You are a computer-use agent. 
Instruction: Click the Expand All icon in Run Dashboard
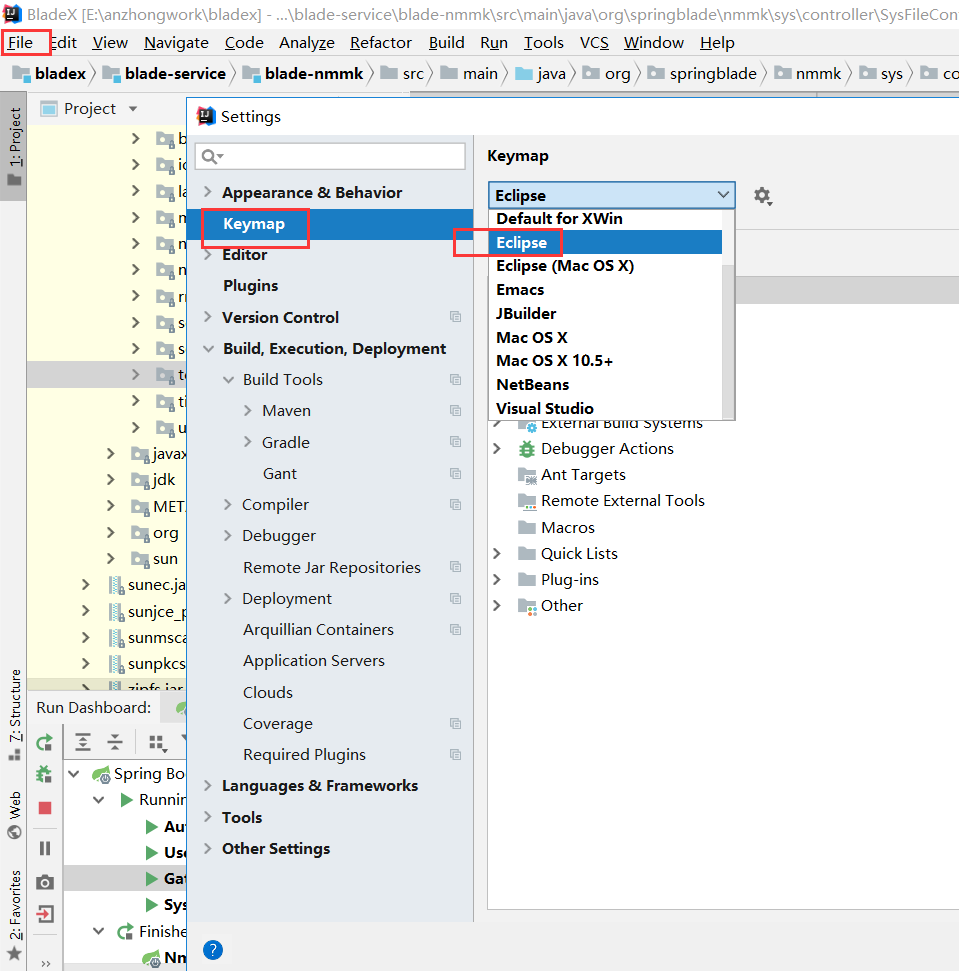pos(83,742)
